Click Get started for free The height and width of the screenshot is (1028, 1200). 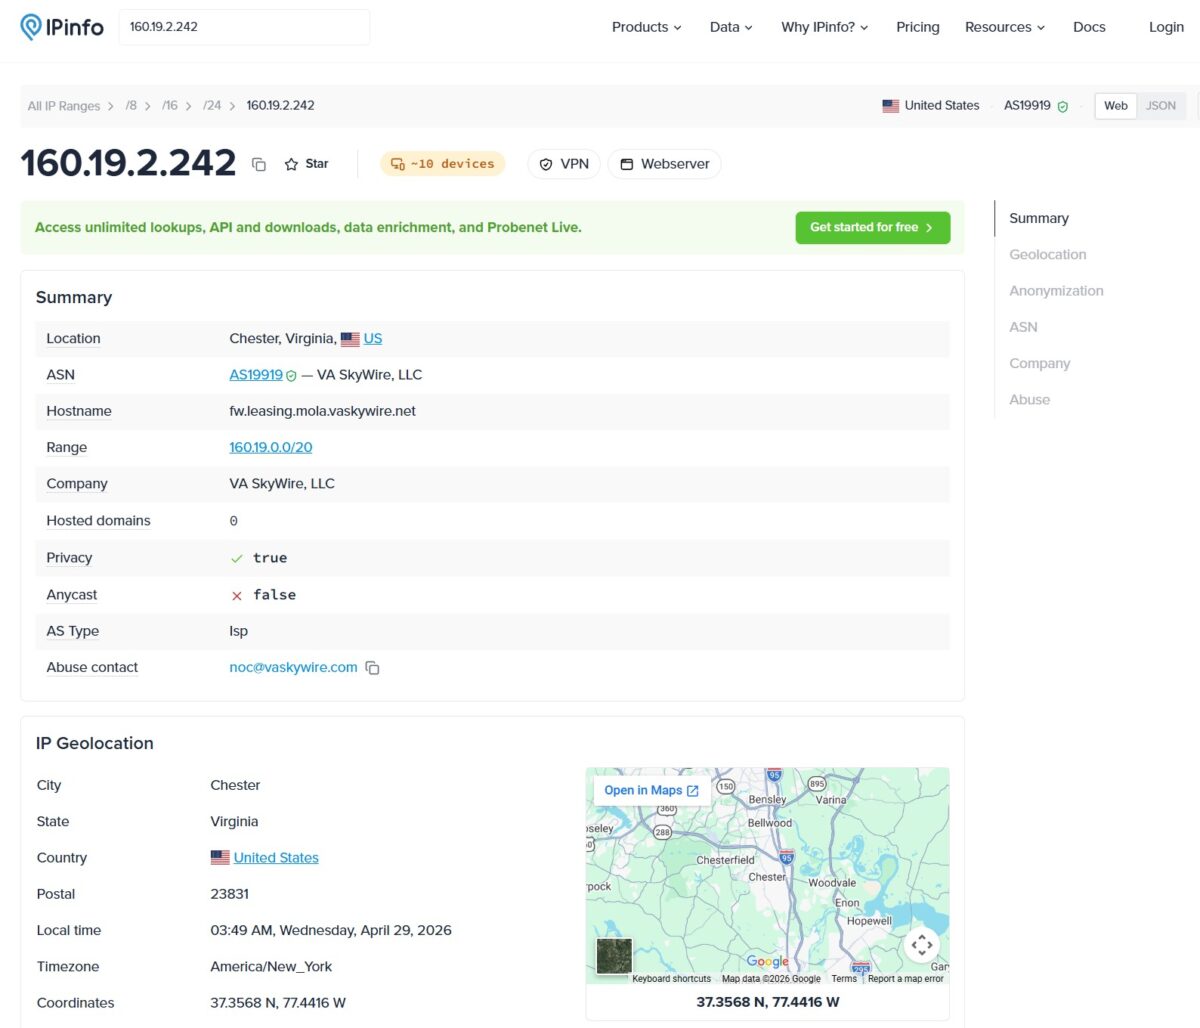coord(873,228)
